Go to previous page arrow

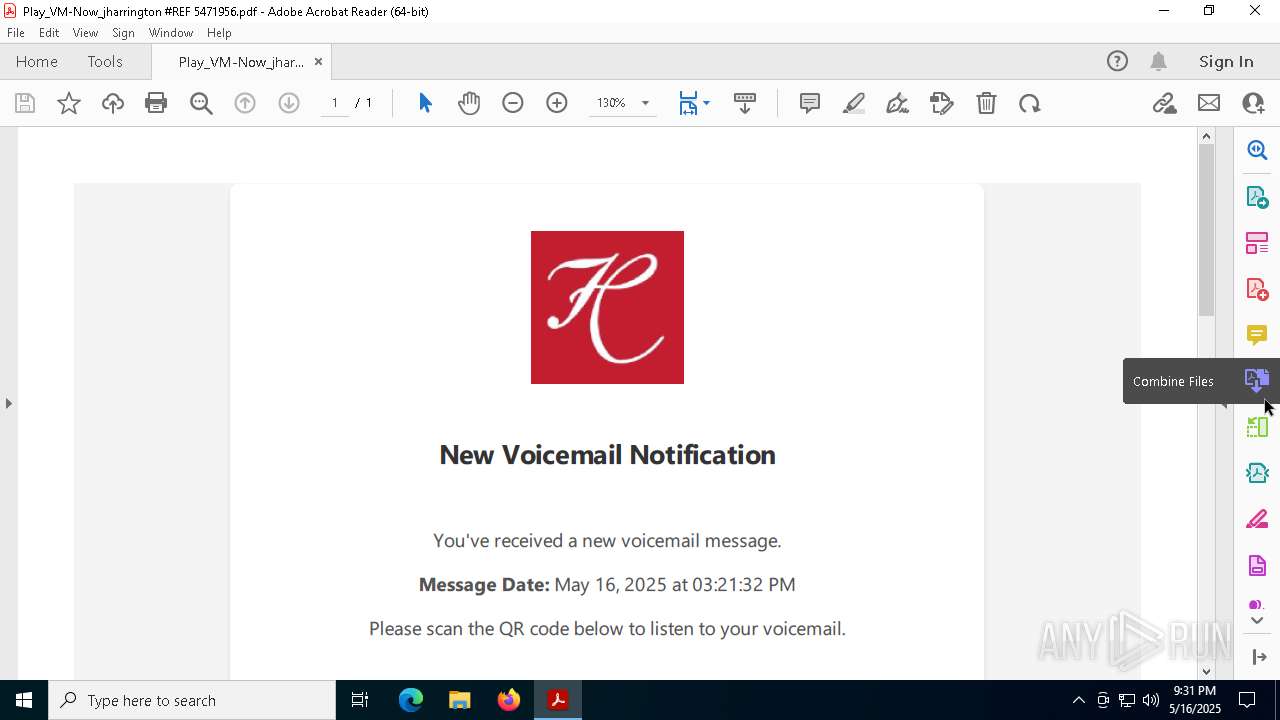(x=245, y=103)
